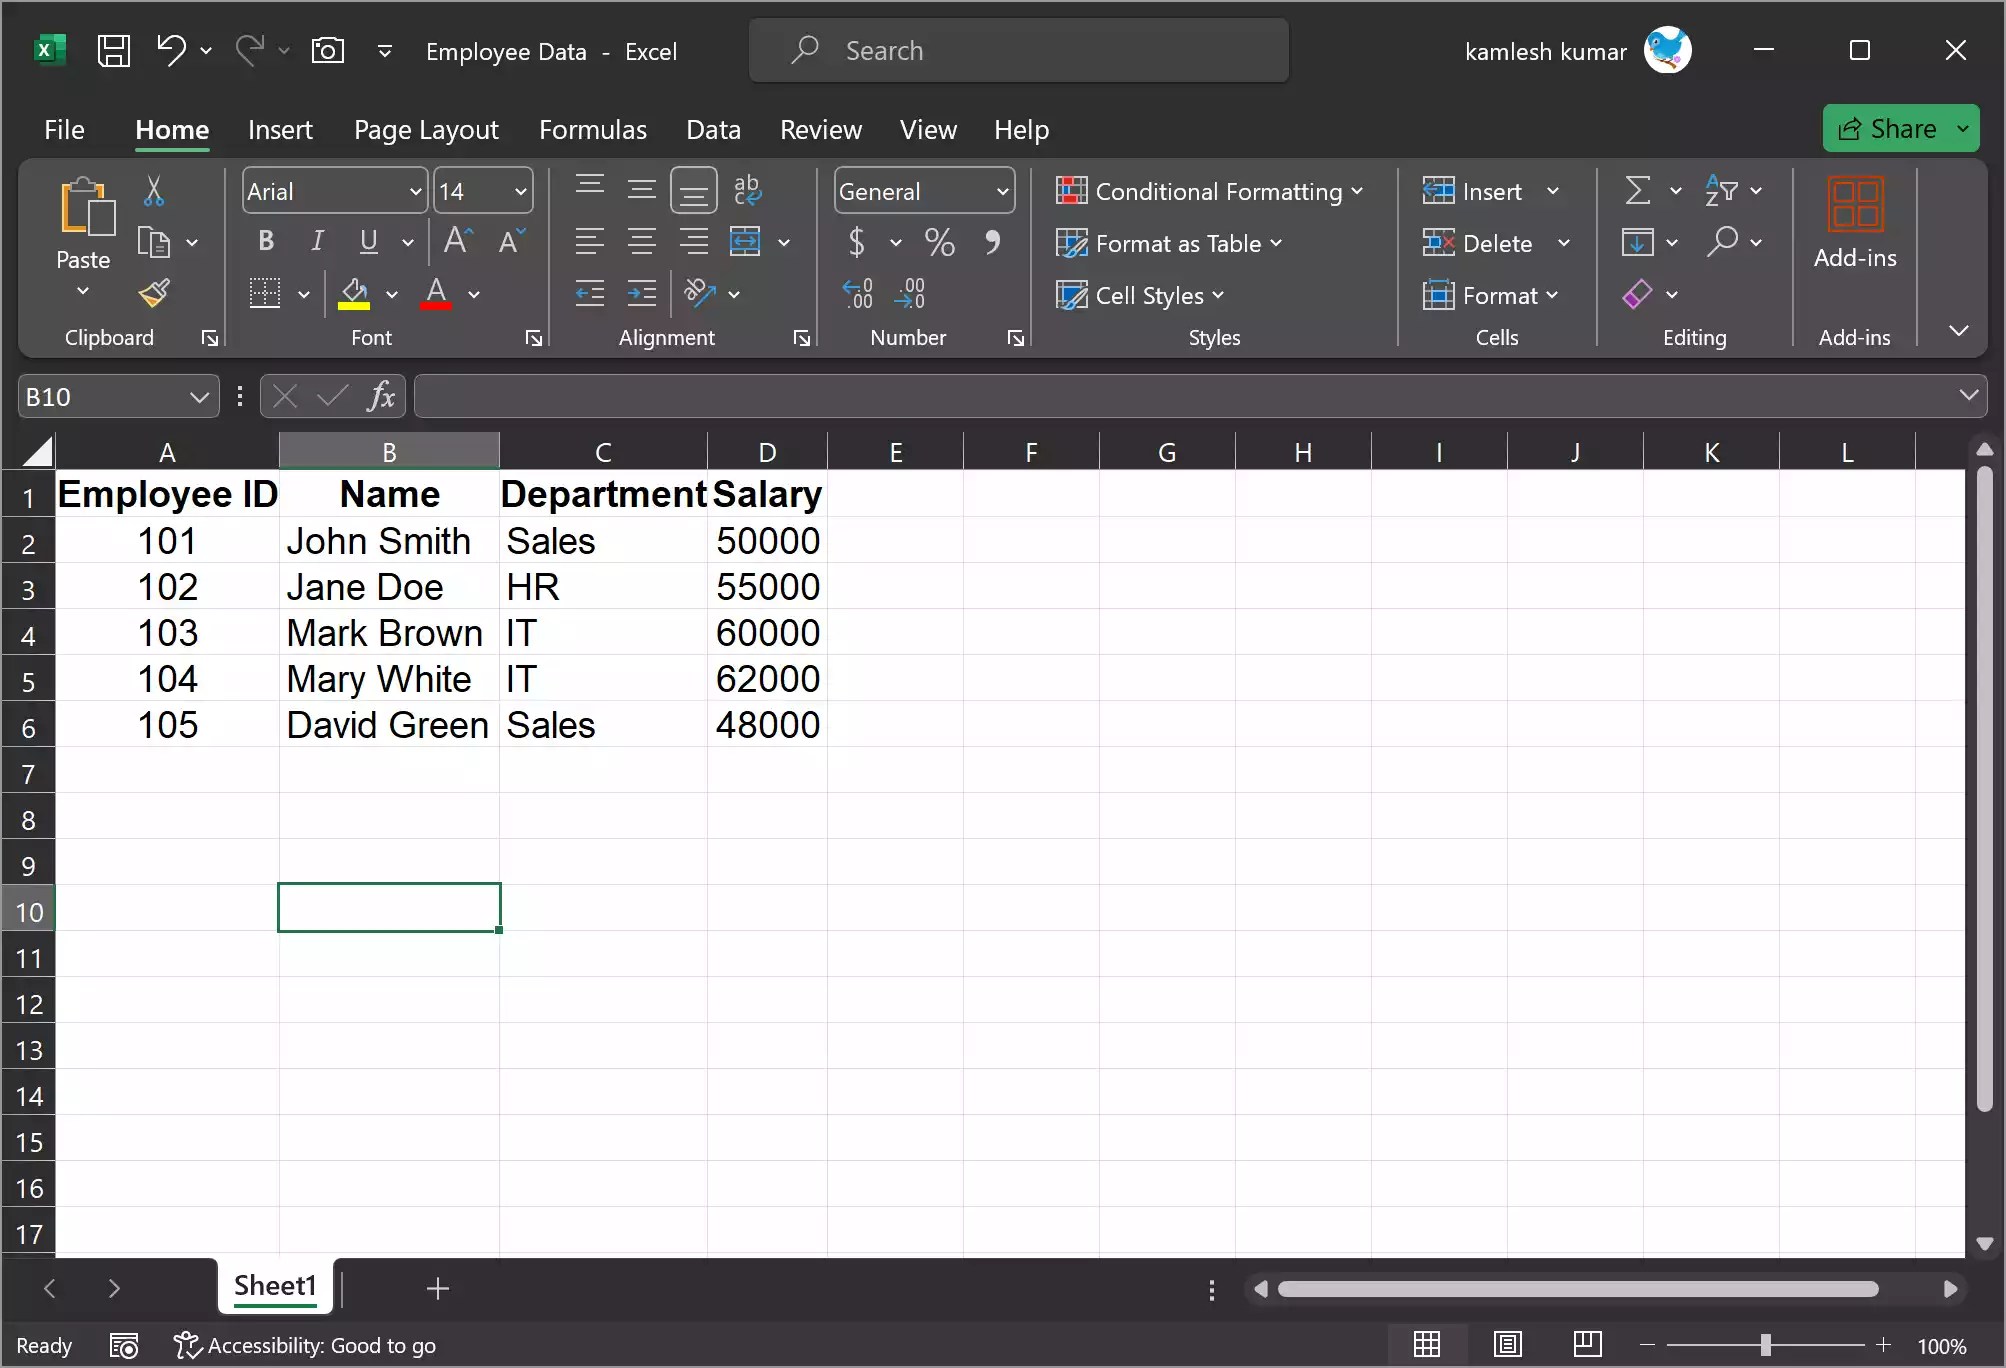Screen dimensions: 2006x1368
Task: Toggle italic formatting
Action: (316, 241)
